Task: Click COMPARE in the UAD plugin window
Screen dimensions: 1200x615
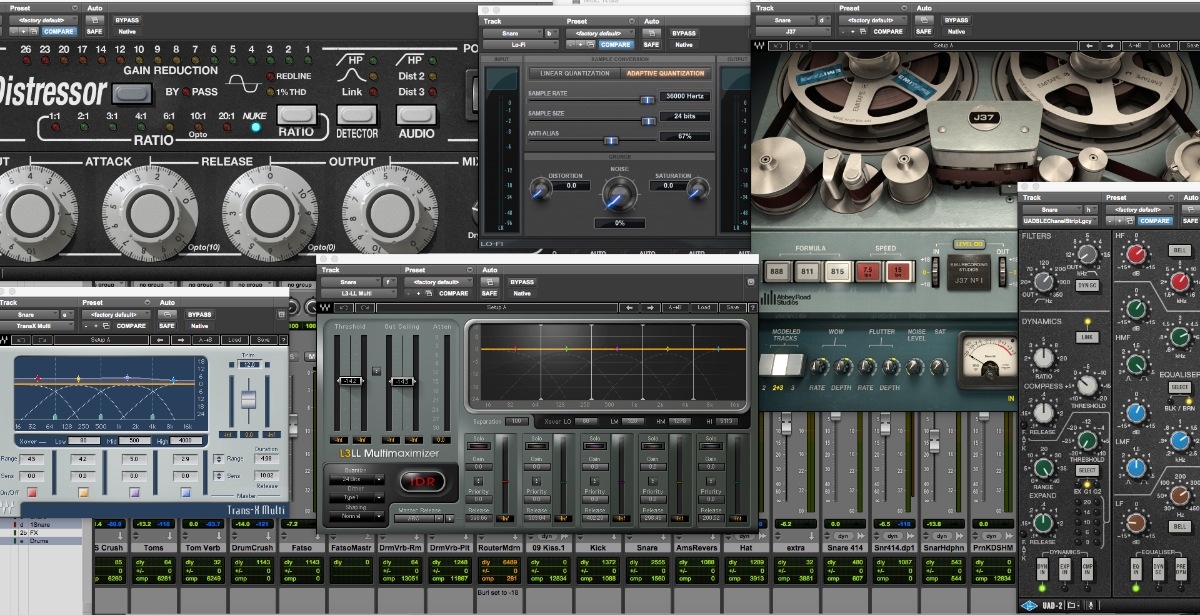Action: [x=1154, y=220]
